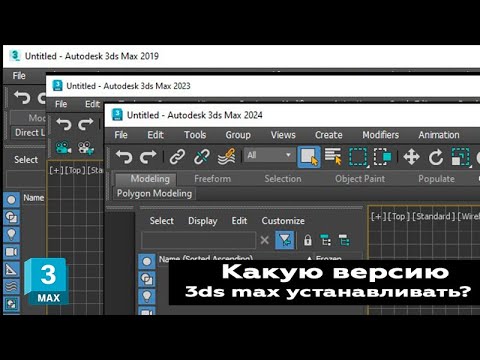Expand the Polygon Modeling panel
The height and width of the screenshot is (360, 480).
tap(154, 194)
